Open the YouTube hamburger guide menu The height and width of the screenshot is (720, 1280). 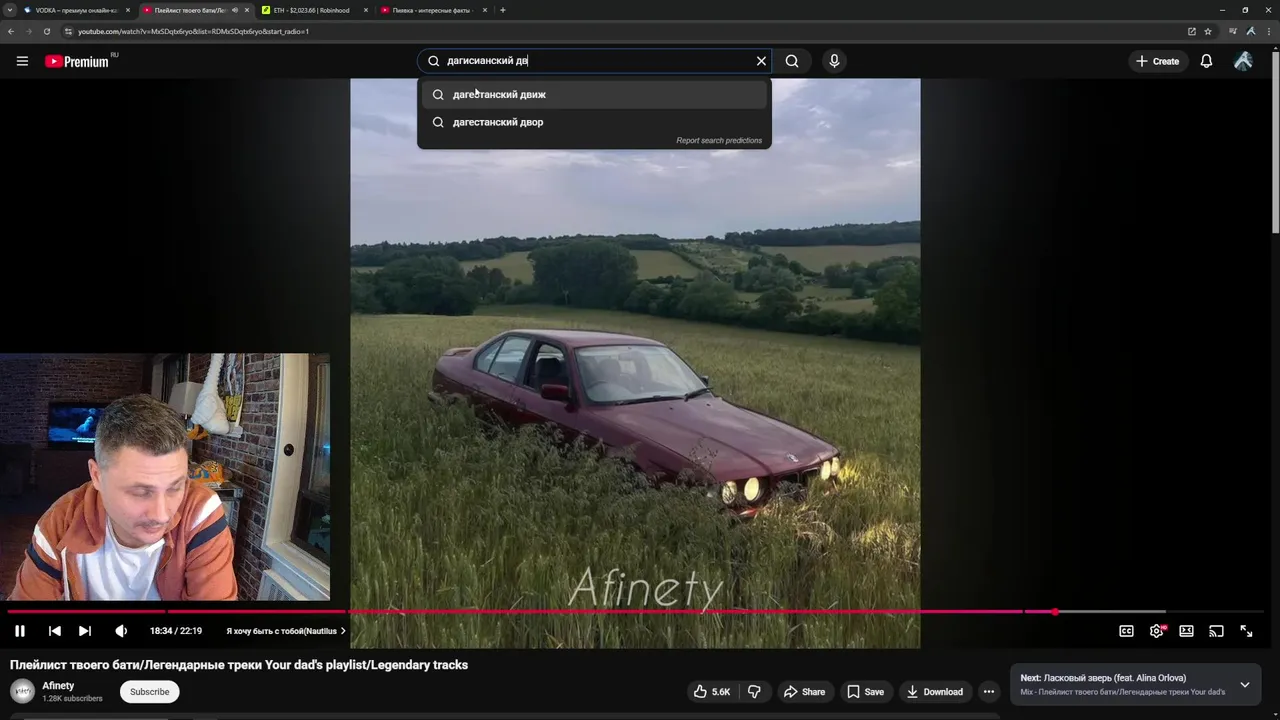pos(22,61)
